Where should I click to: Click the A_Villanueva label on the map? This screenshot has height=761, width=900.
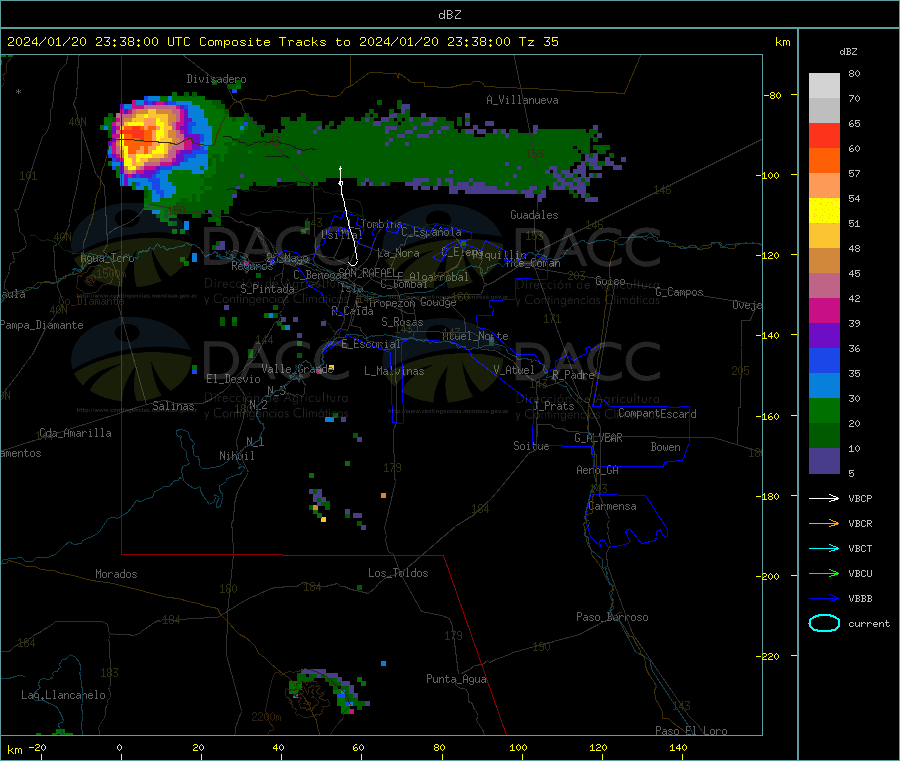coord(522,100)
